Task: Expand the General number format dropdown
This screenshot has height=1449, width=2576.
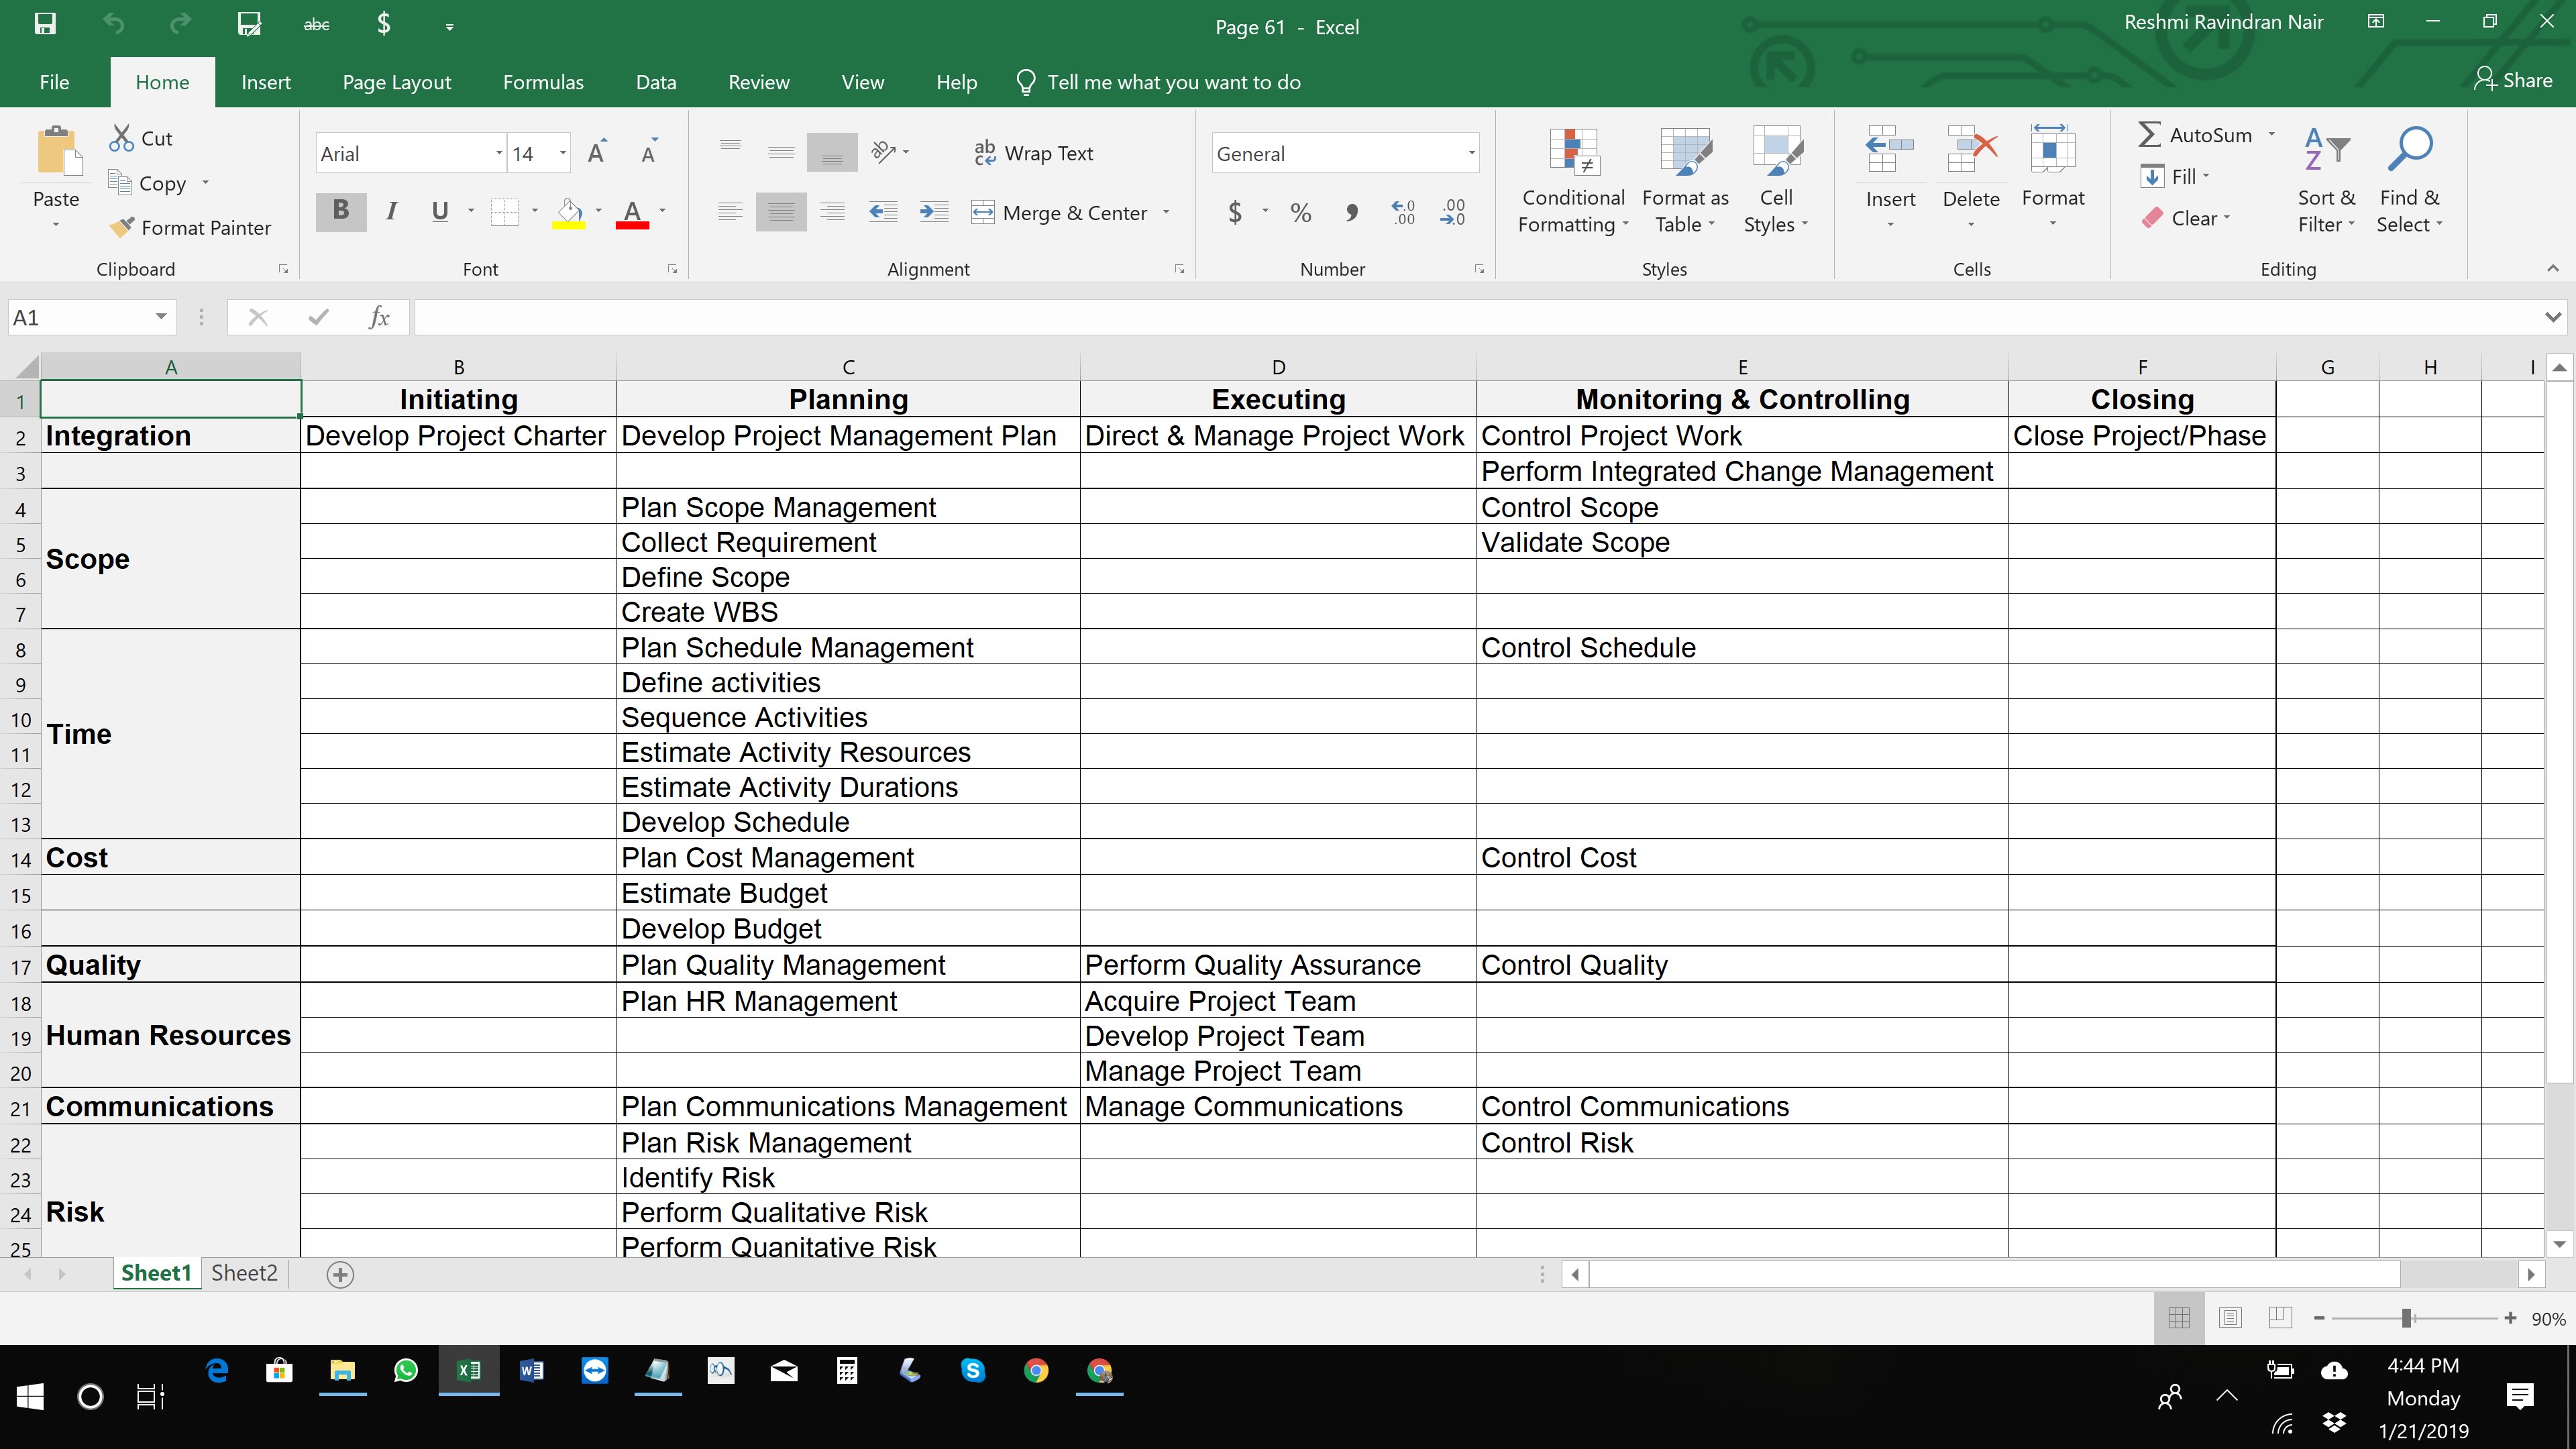Action: point(1471,154)
